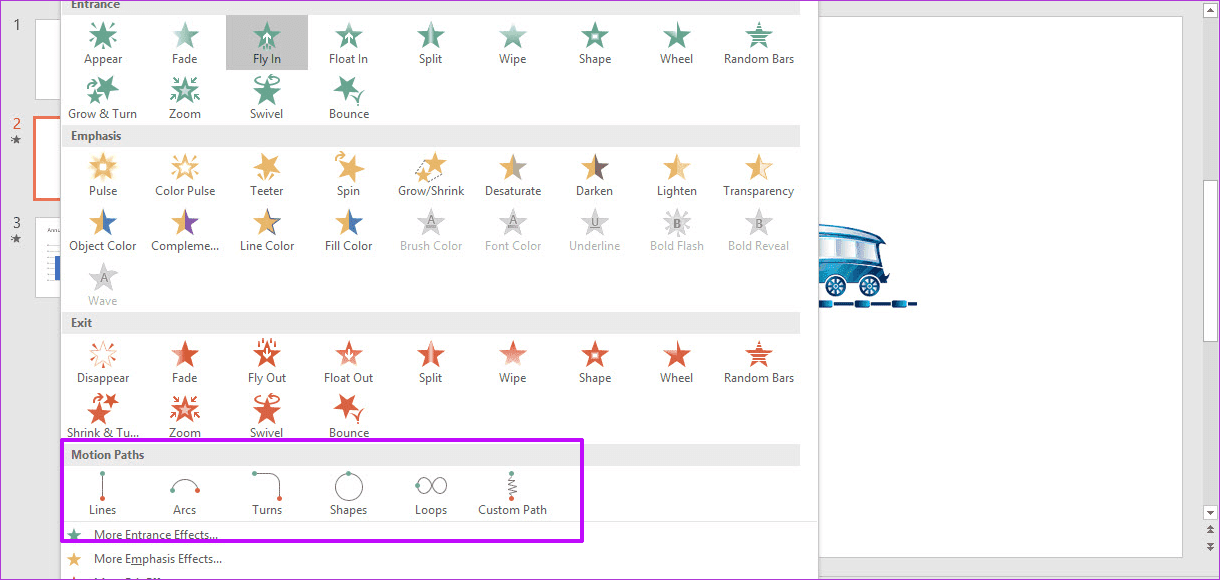
Task: Apply the Wheel entrance effect
Action: [x=677, y=43]
